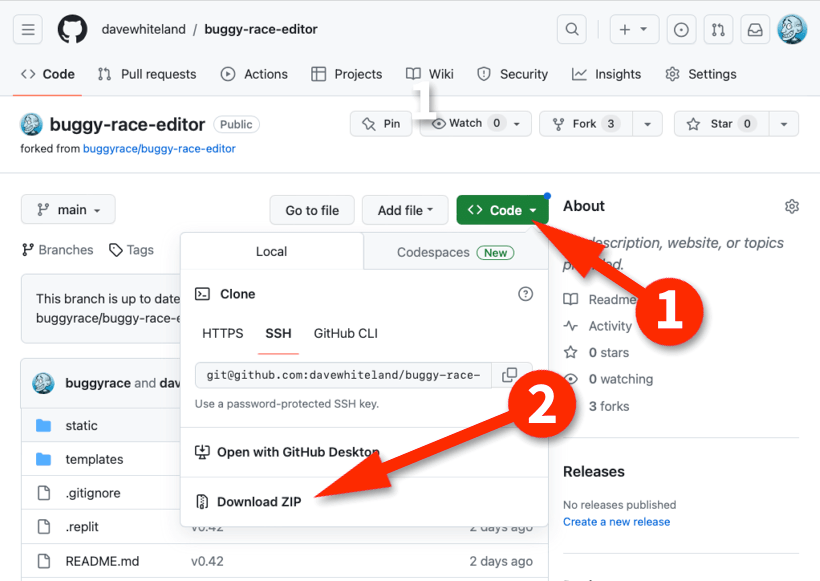Screen dimensions: 820x581
Task: Edit repository details gear icon
Action: (x=792, y=207)
